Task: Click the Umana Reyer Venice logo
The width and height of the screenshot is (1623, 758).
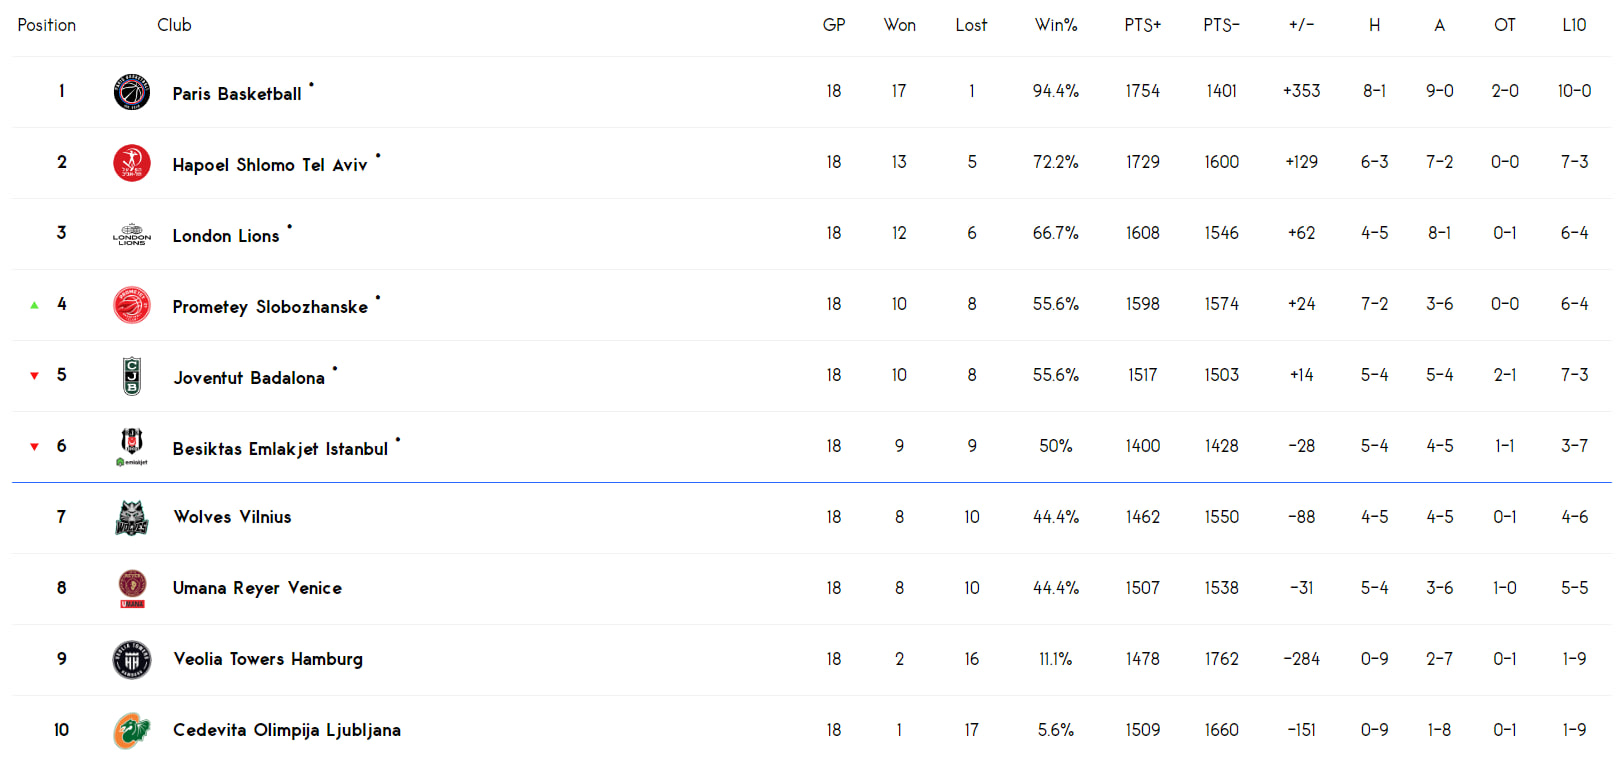Action: [x=132, y=589]
